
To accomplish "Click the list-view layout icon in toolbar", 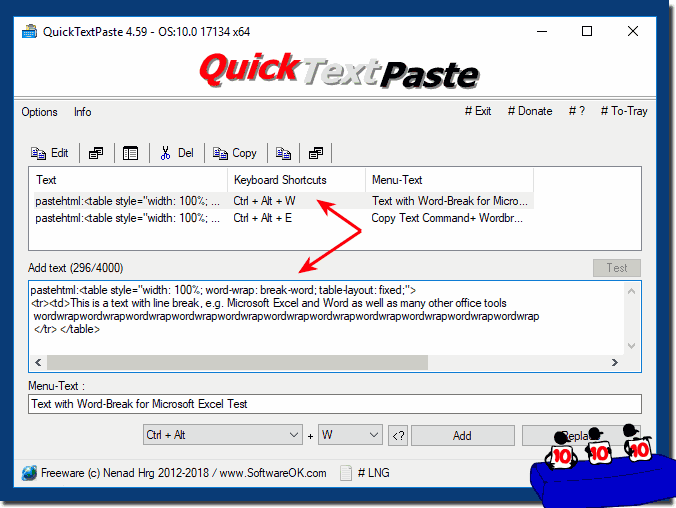I will [x=130, y=153].
